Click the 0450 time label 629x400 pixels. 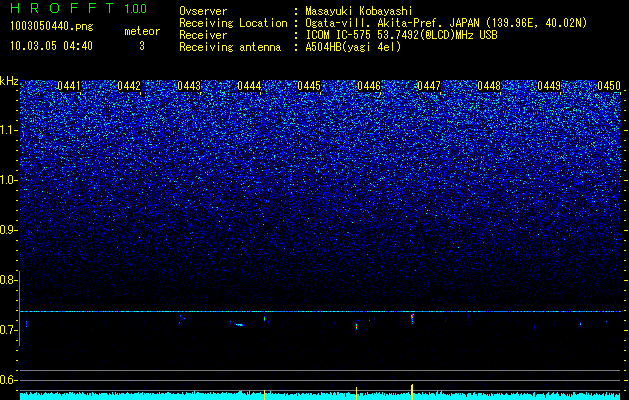(609, 86)
